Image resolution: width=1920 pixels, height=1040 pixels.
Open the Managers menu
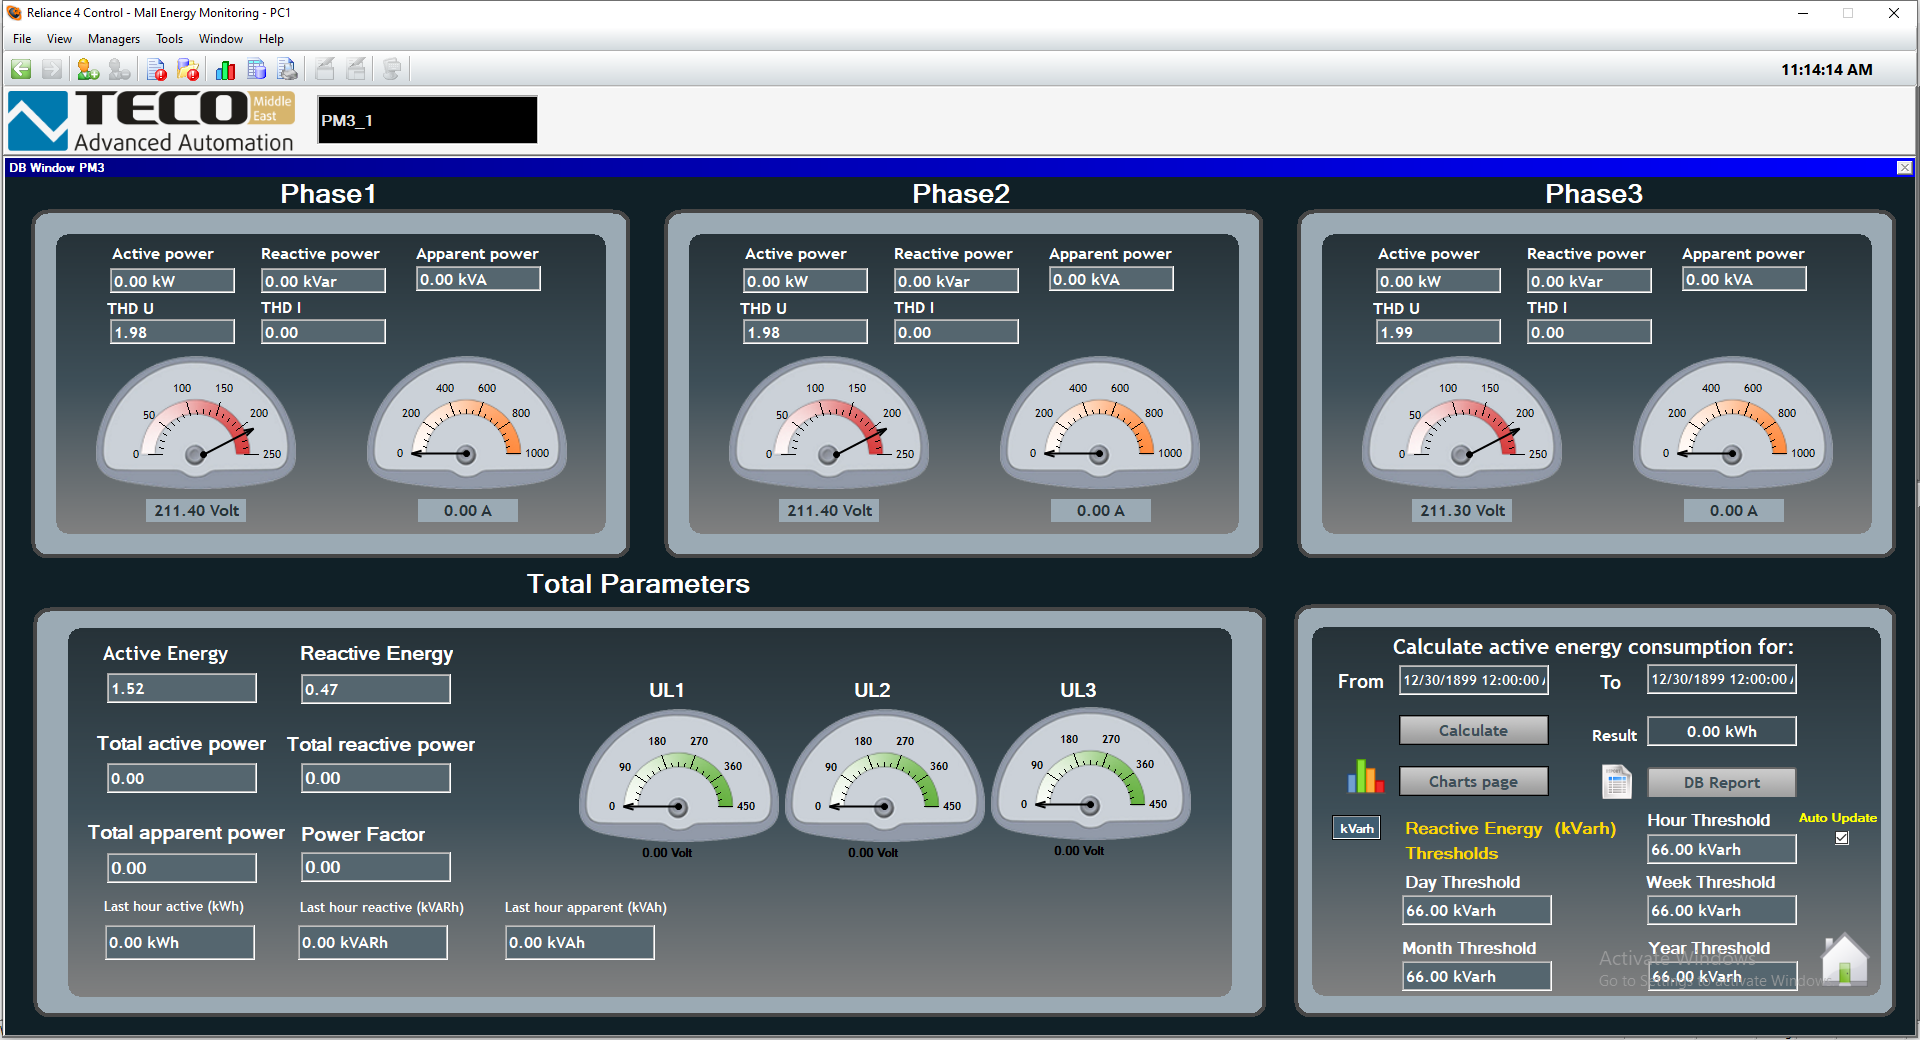coord(114,39)
